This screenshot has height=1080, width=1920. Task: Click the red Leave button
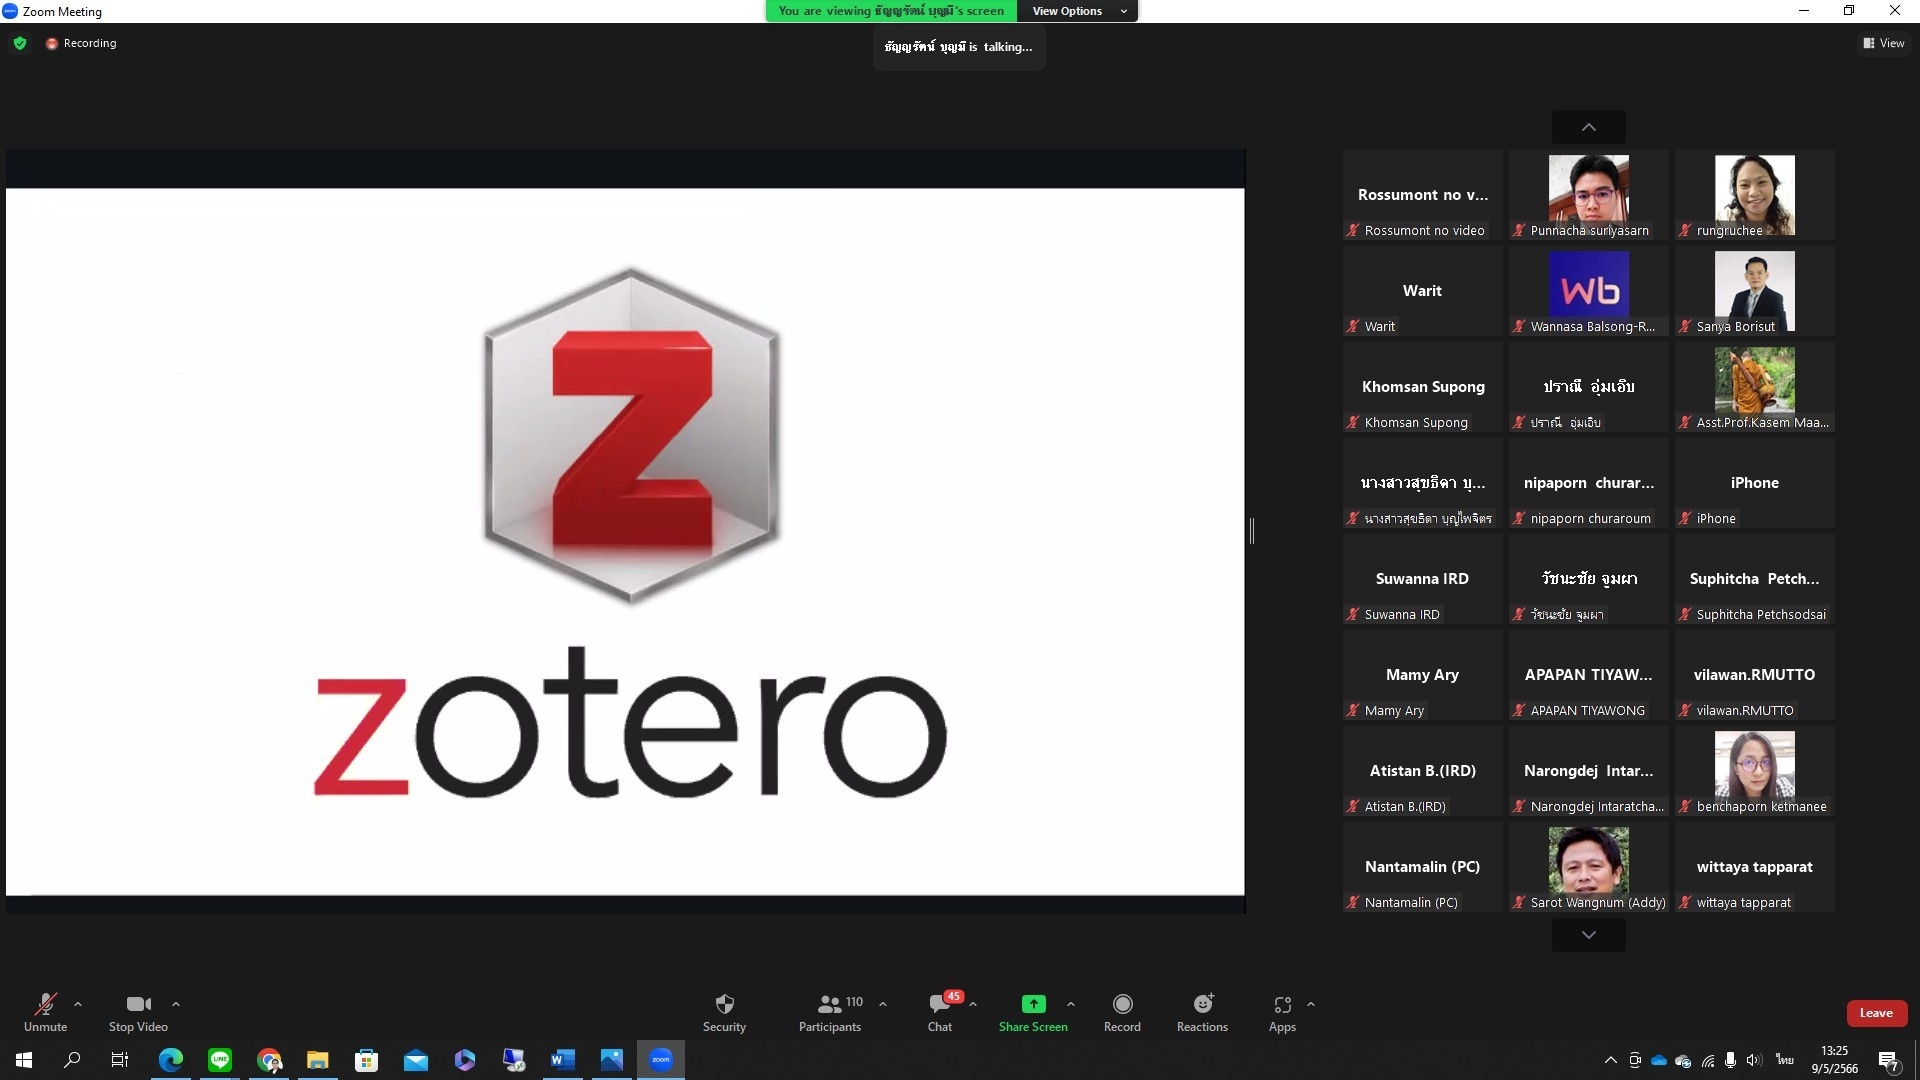pos(1876,1013)
